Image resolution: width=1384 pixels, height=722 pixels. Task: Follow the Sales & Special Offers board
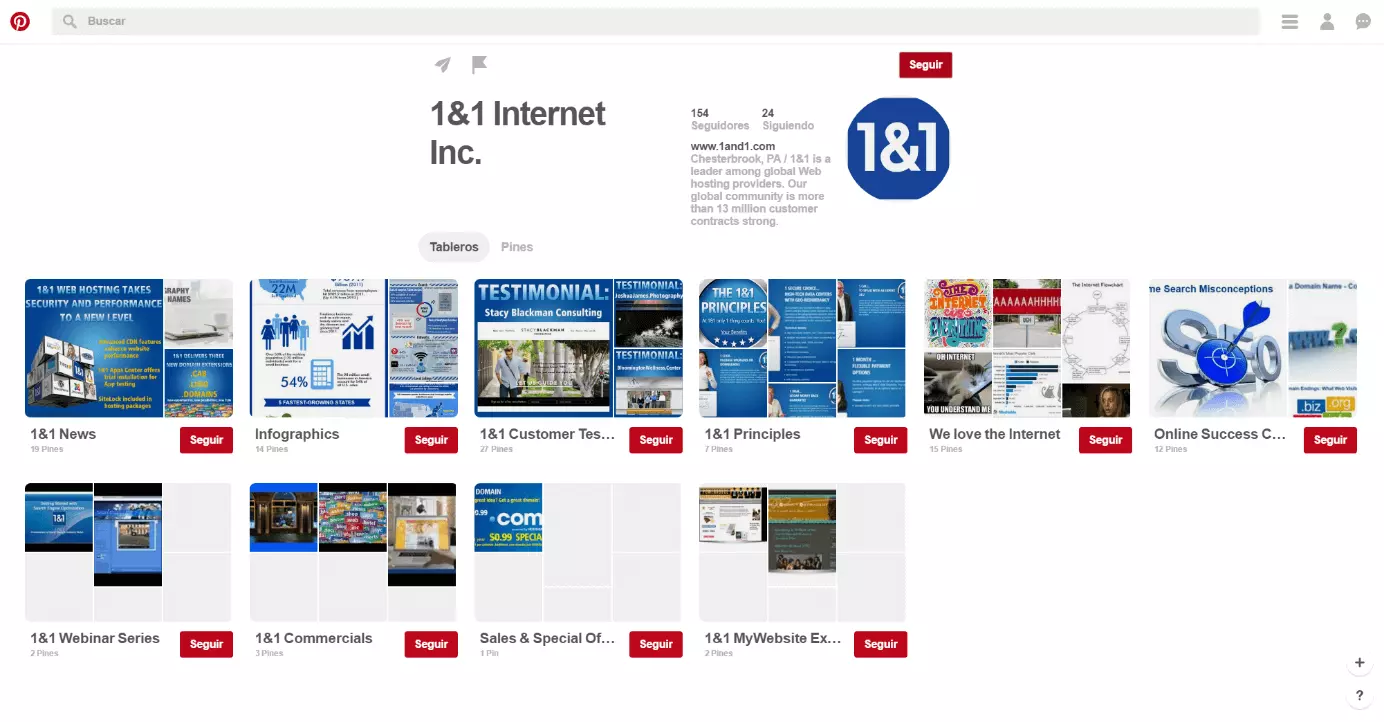pos(656,644)
